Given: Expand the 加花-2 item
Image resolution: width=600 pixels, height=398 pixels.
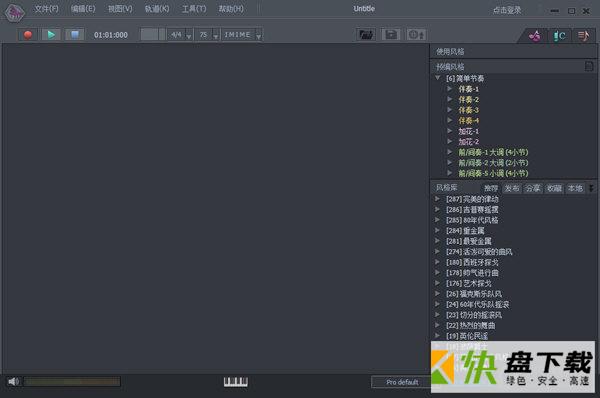Looking at the screenshot, I should (450, 141).
